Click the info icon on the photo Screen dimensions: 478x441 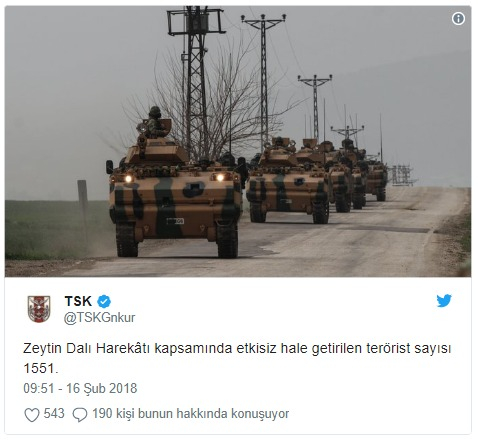[x=458, y=19]
